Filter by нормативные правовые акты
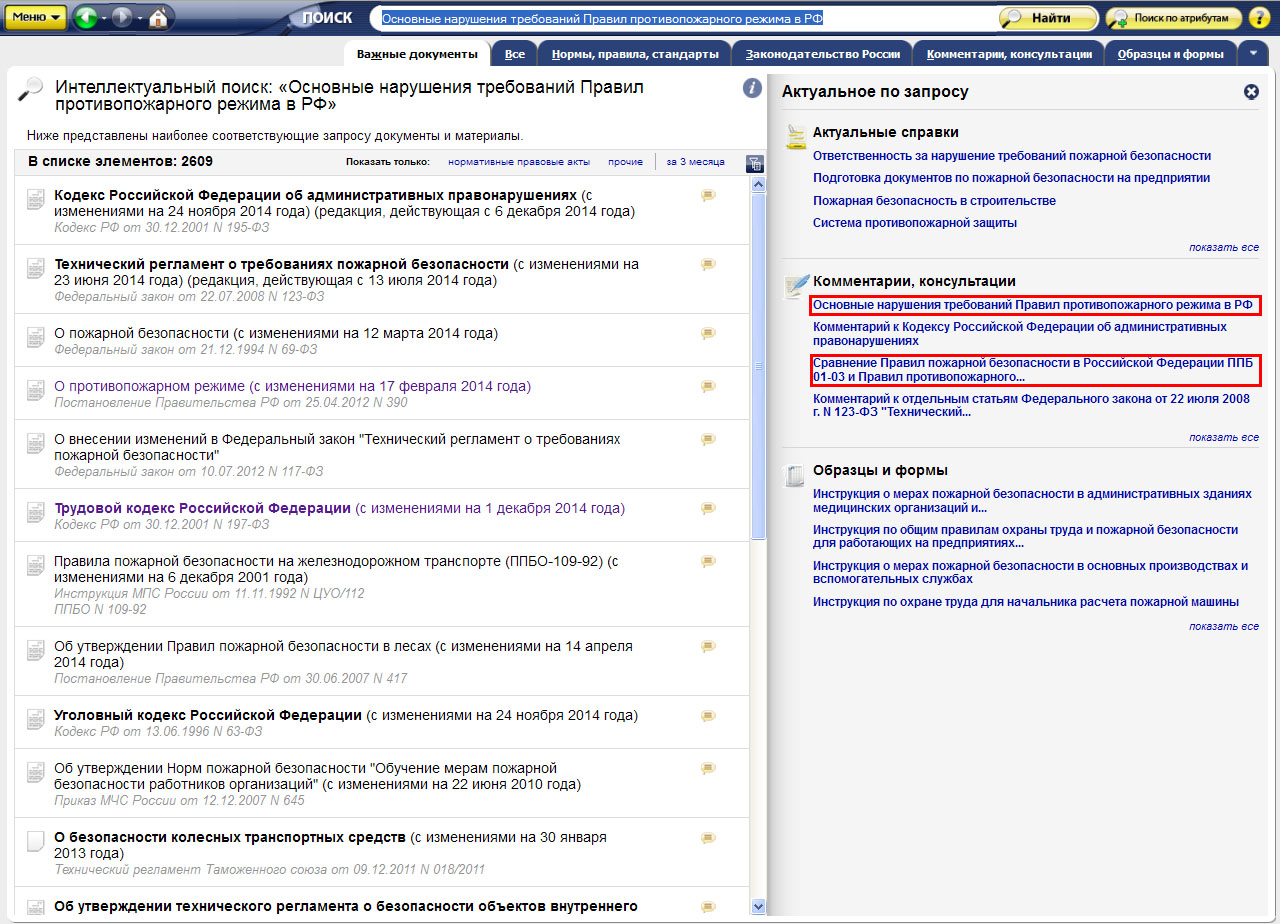The height and width of the screenshot is (924, 1280). click(x=518, y=162)
